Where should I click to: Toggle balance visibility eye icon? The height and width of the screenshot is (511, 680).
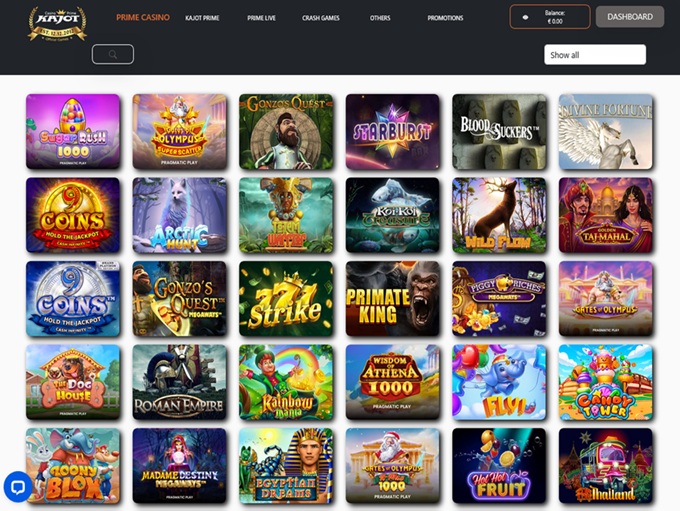point(525,17)
